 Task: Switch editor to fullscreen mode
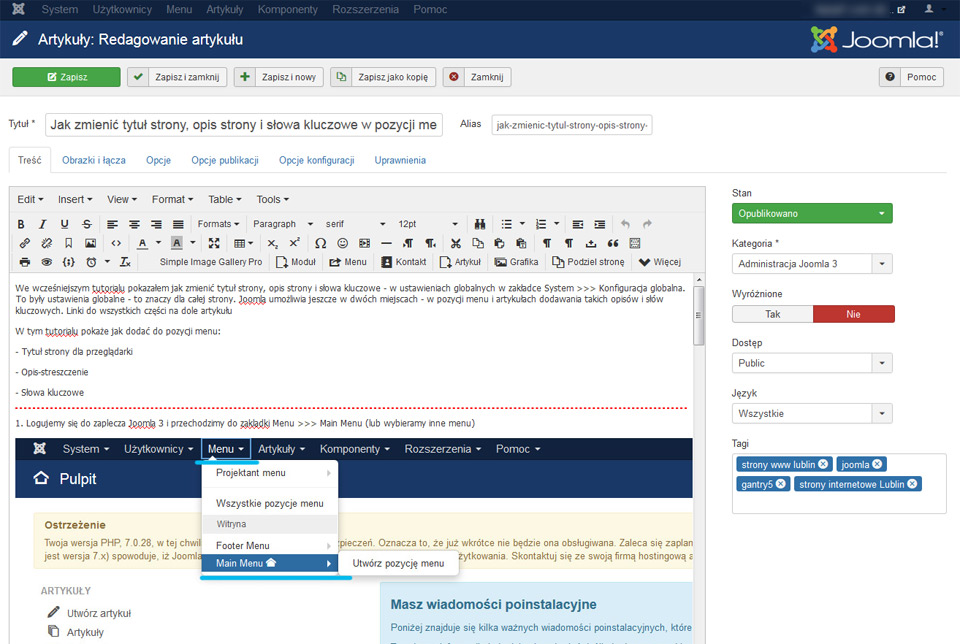[214, 243]
